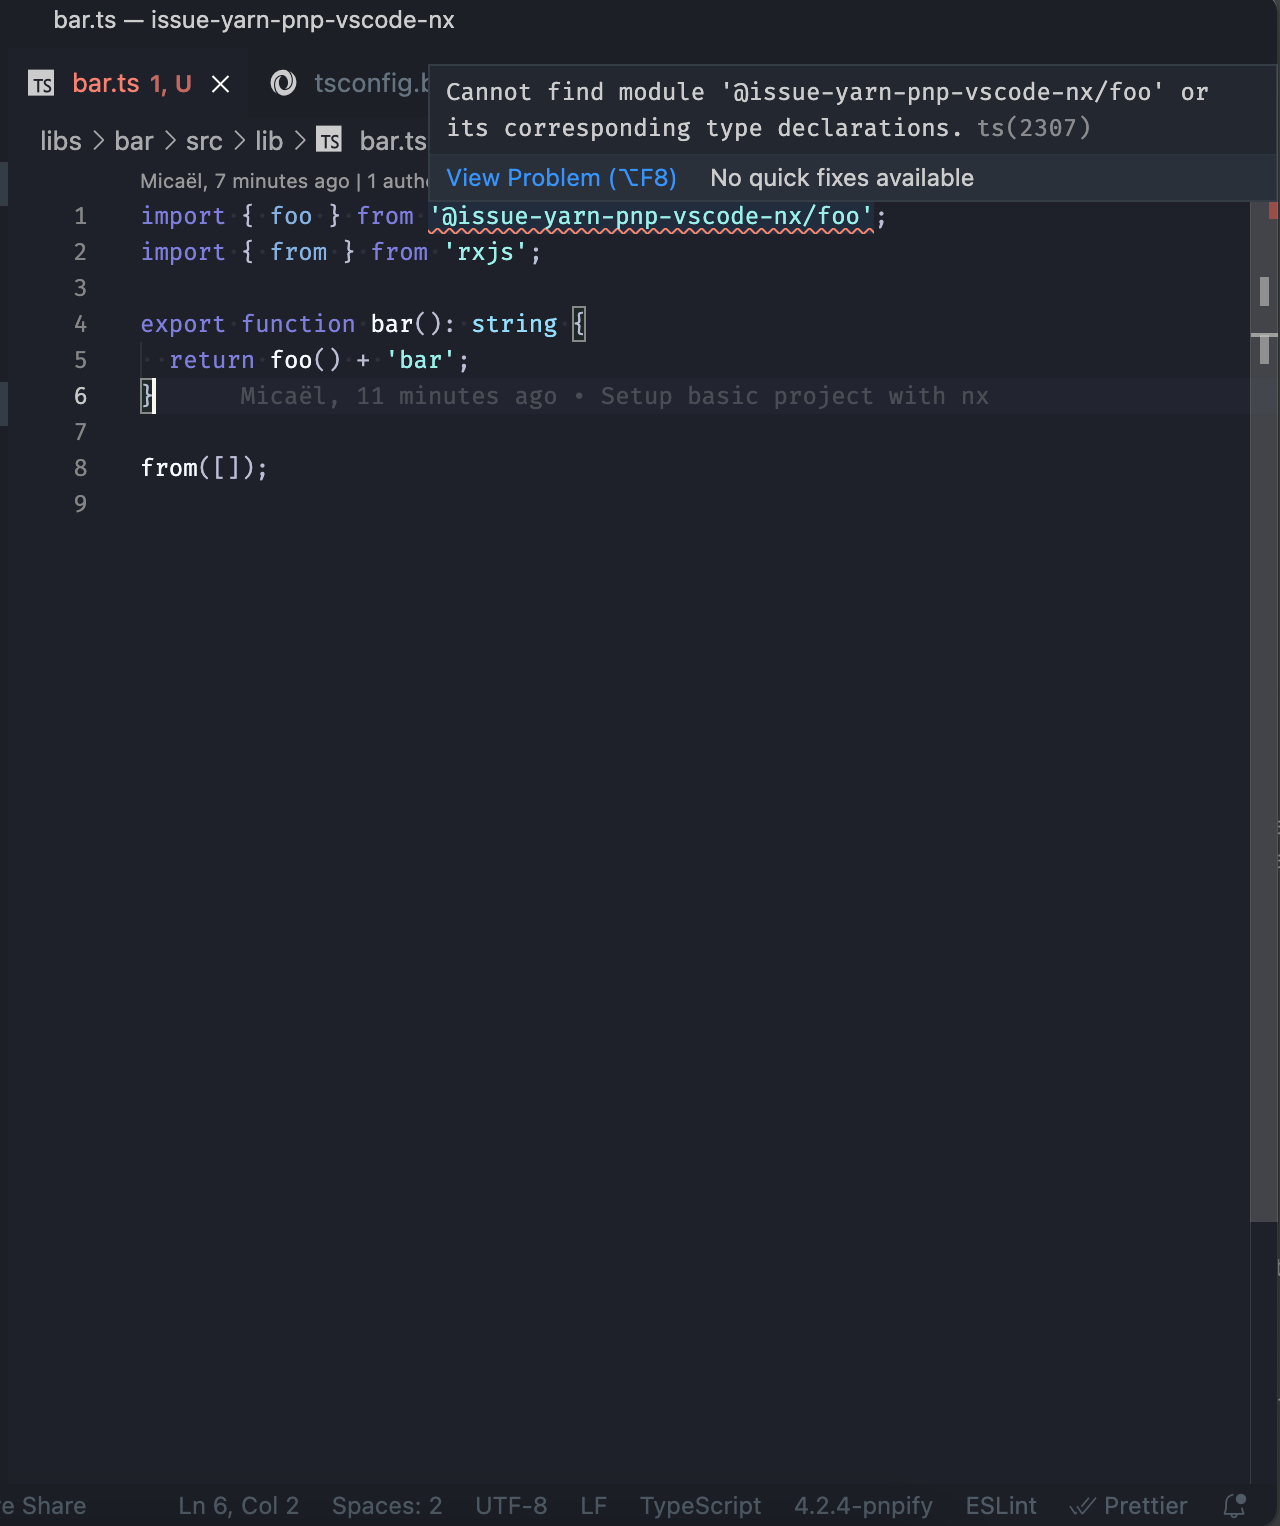Select the ESLint status bar item
Screen dimensions: 1280x1526
coord(1000,1505)
